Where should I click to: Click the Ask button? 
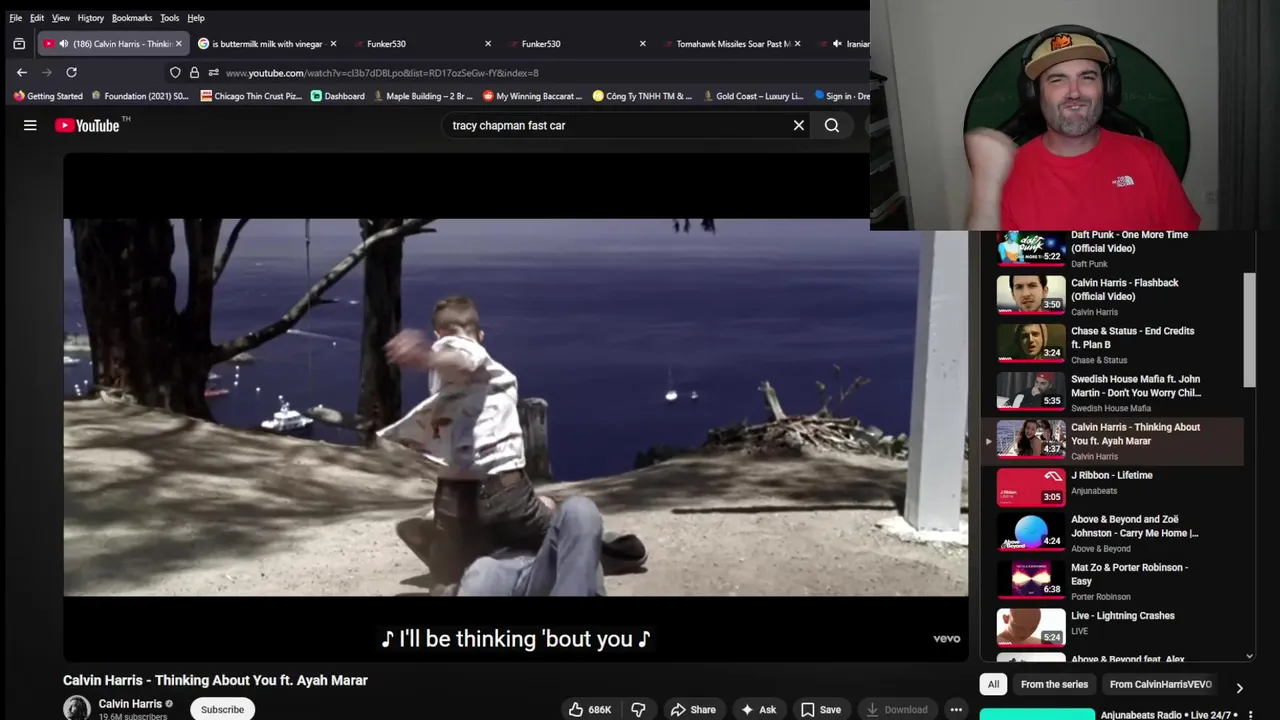point(758,709)
